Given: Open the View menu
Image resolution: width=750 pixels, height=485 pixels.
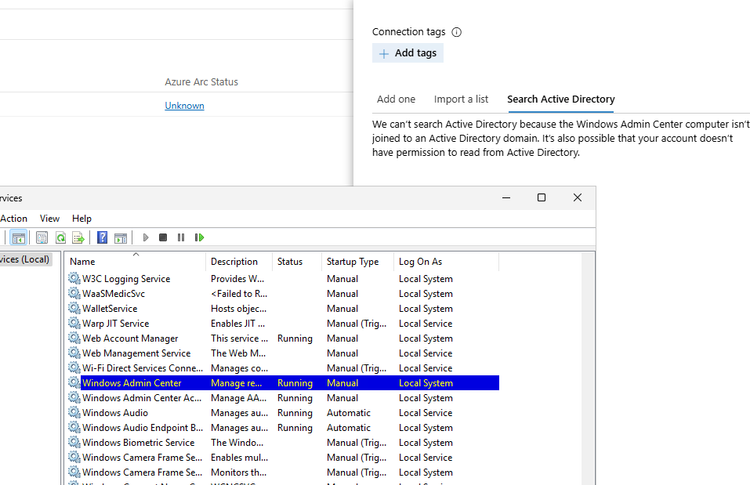Looking at the screenshot, I should point(50,218).
